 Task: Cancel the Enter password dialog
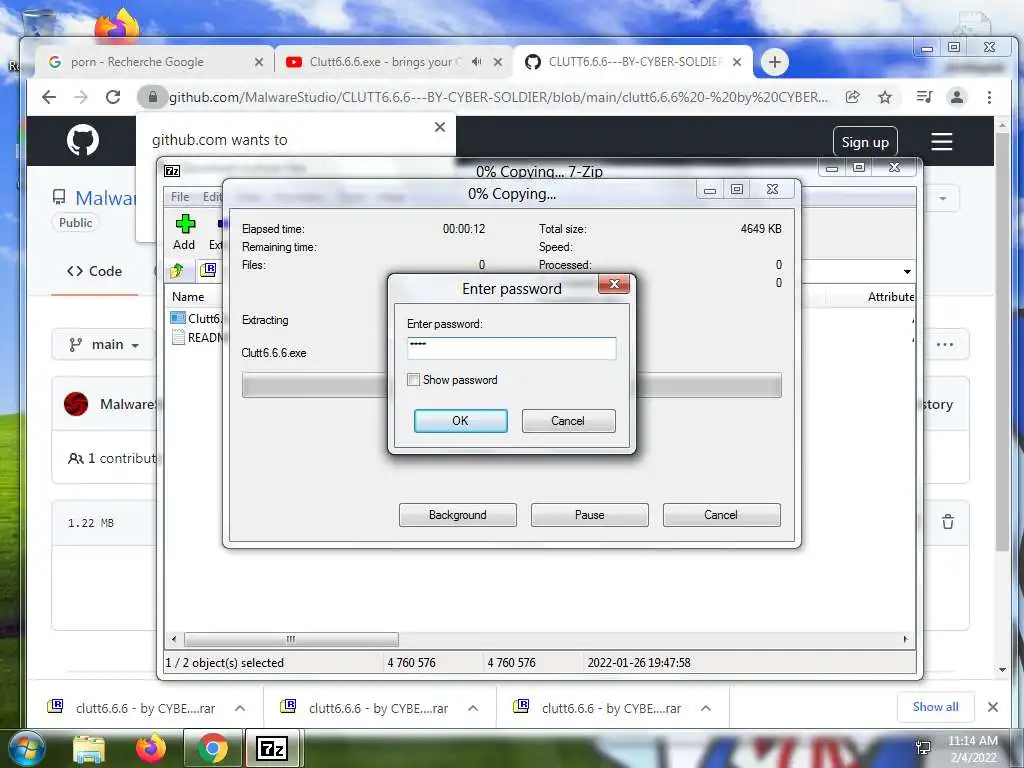point(568,421)
